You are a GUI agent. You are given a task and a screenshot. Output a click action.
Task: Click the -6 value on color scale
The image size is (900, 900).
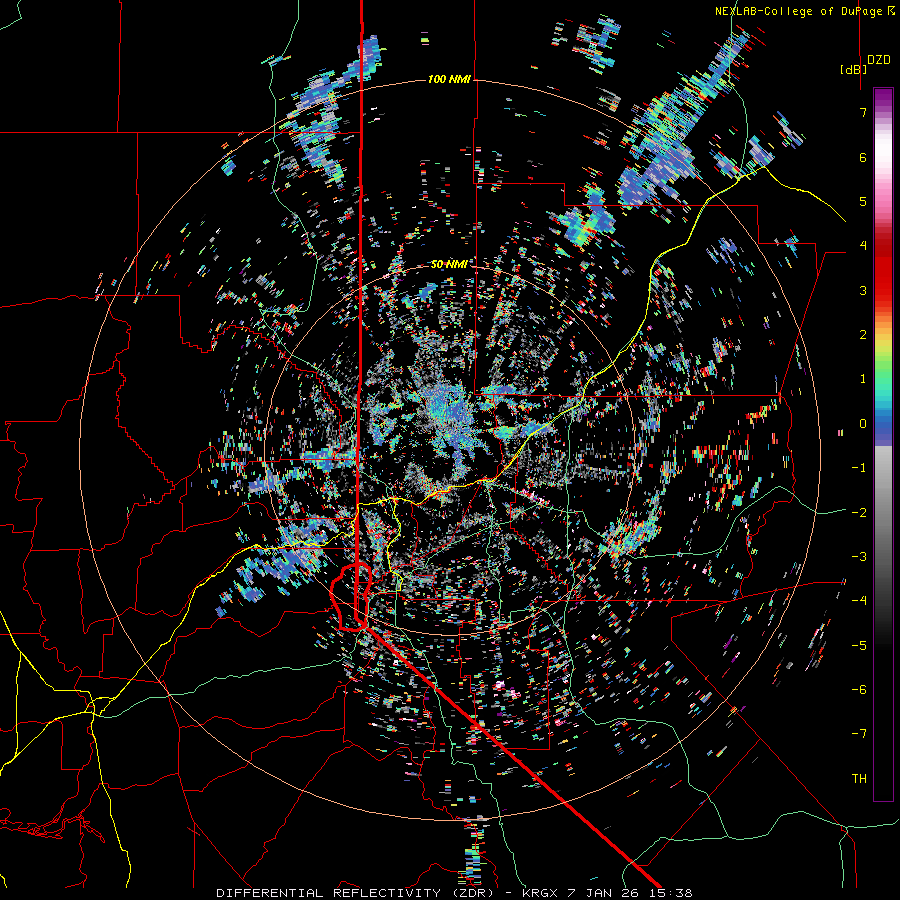[x=859, y=689]
